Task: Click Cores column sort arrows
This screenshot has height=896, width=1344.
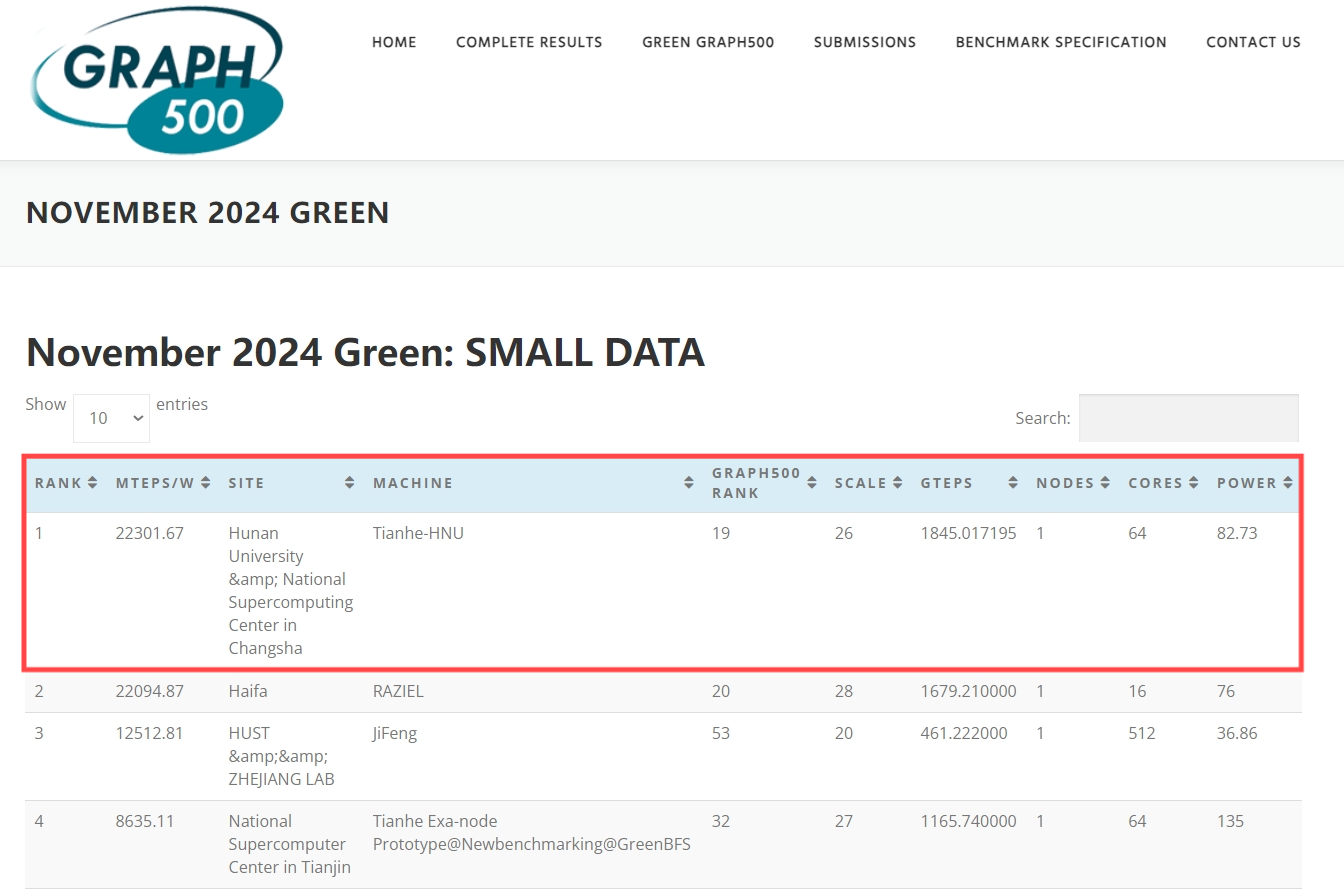Action: (x=1194, y=483)
